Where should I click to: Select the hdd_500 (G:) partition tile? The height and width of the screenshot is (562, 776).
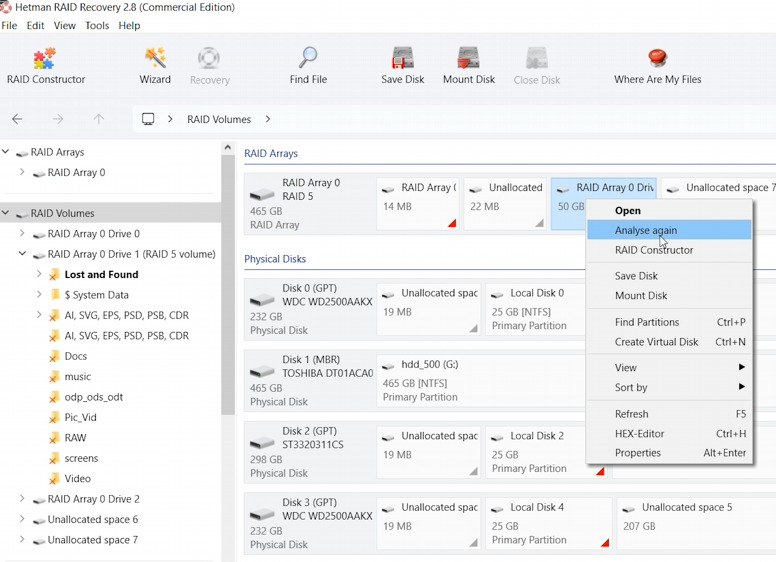480,380
